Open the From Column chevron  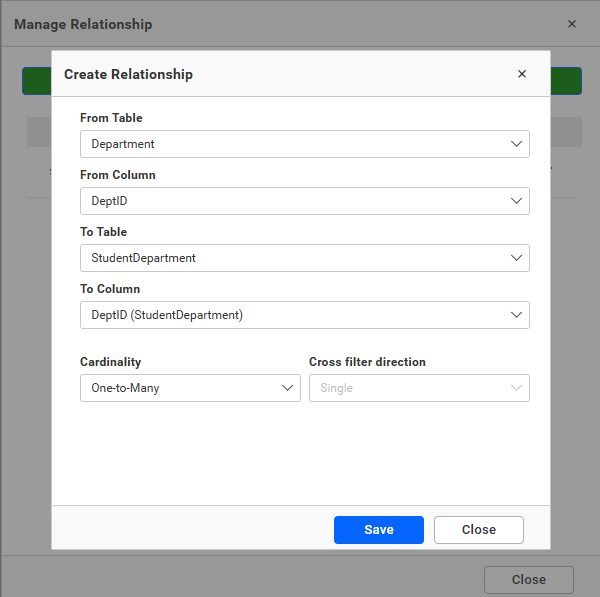click(516, 201)
